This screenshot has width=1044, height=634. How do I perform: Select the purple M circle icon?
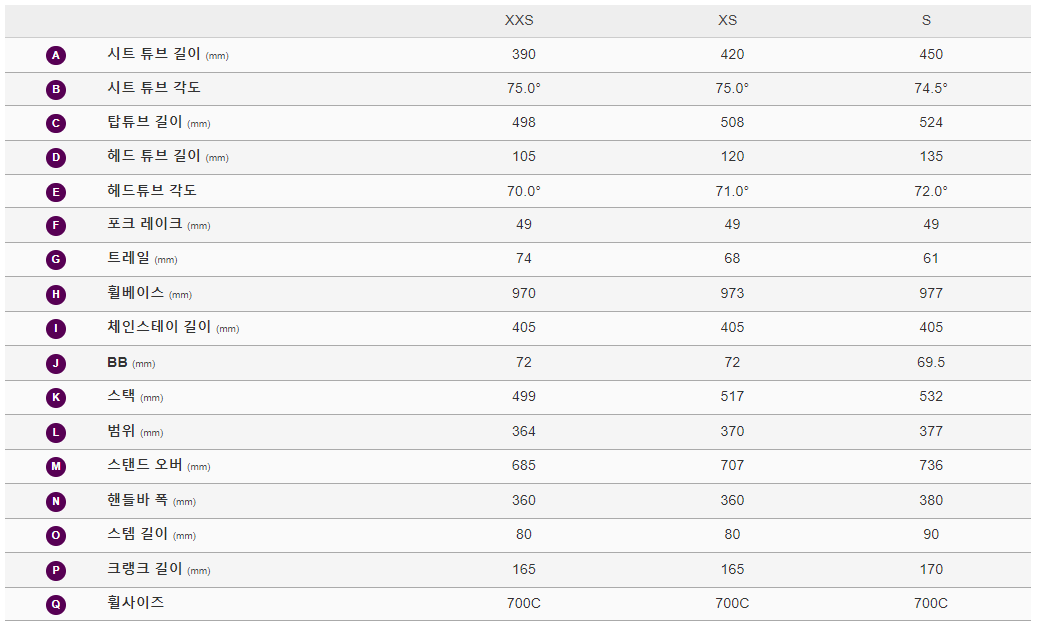click(56, 466)
